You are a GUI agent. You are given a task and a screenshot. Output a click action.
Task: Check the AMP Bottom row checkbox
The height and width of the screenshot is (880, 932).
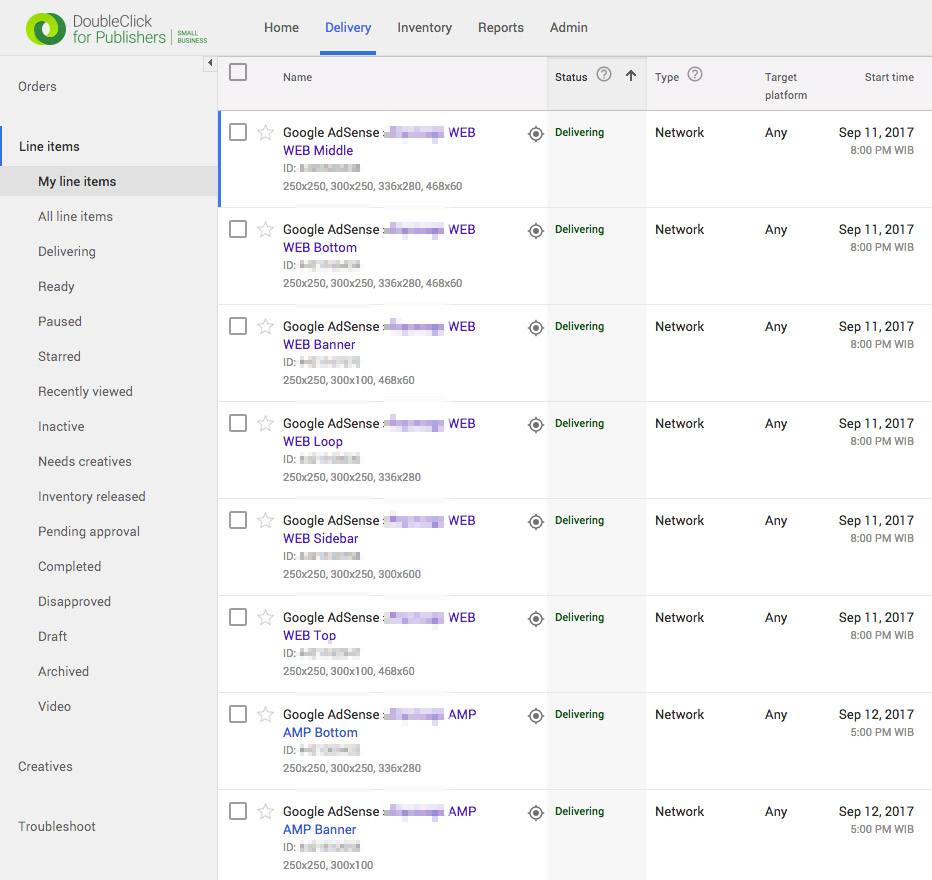pyautogui.click(x=238, y=714)
